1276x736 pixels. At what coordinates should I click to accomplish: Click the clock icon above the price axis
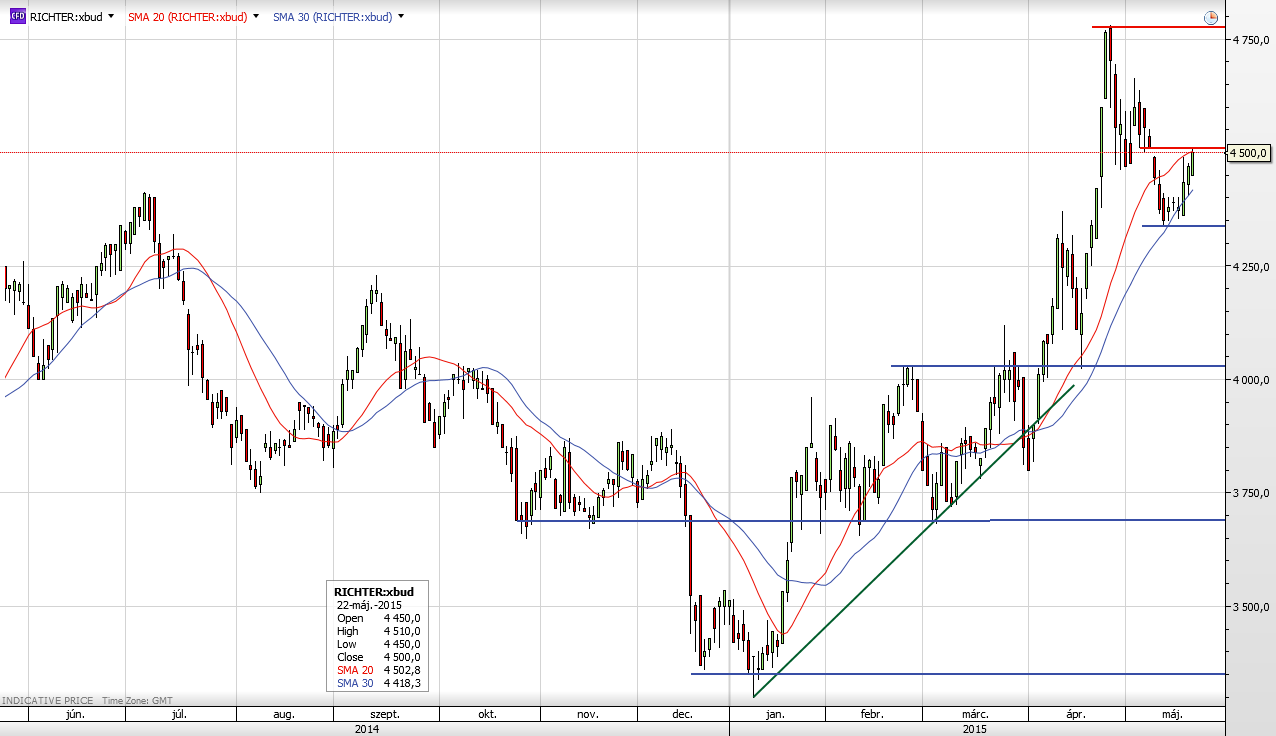click(1211, 17)
